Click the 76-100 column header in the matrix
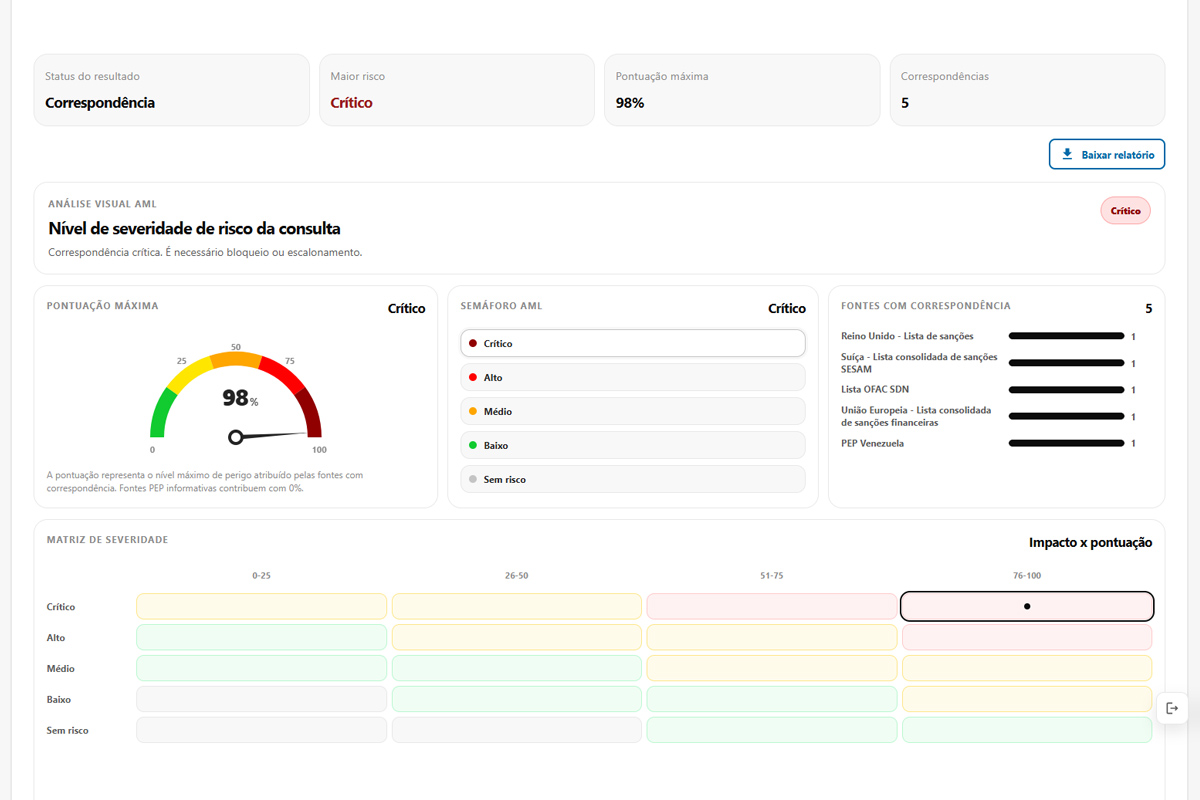 coord(1027,576)
